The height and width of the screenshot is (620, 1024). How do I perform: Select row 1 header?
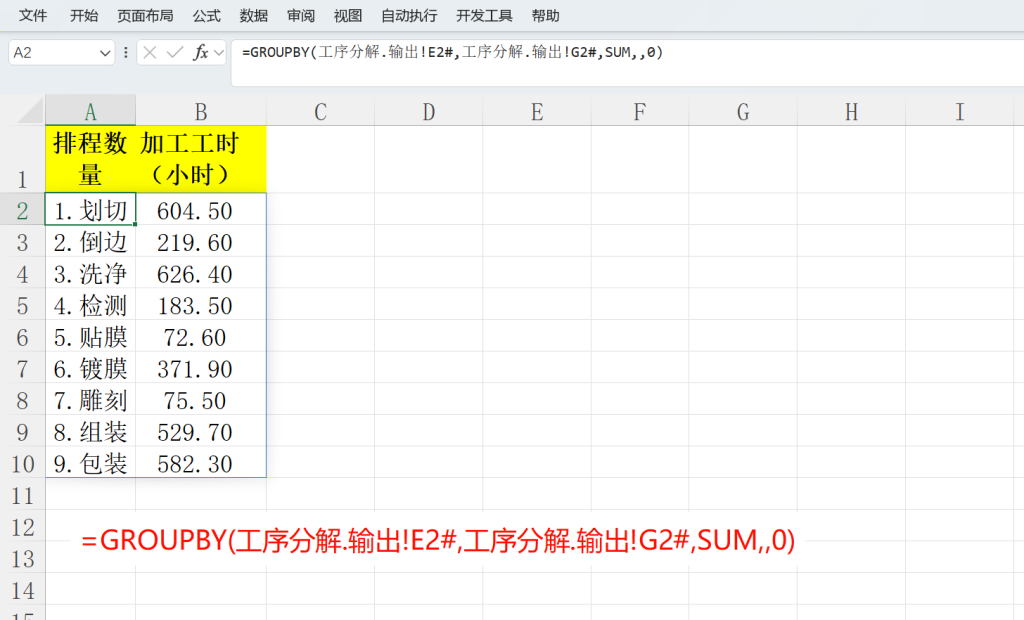(22, 159)
